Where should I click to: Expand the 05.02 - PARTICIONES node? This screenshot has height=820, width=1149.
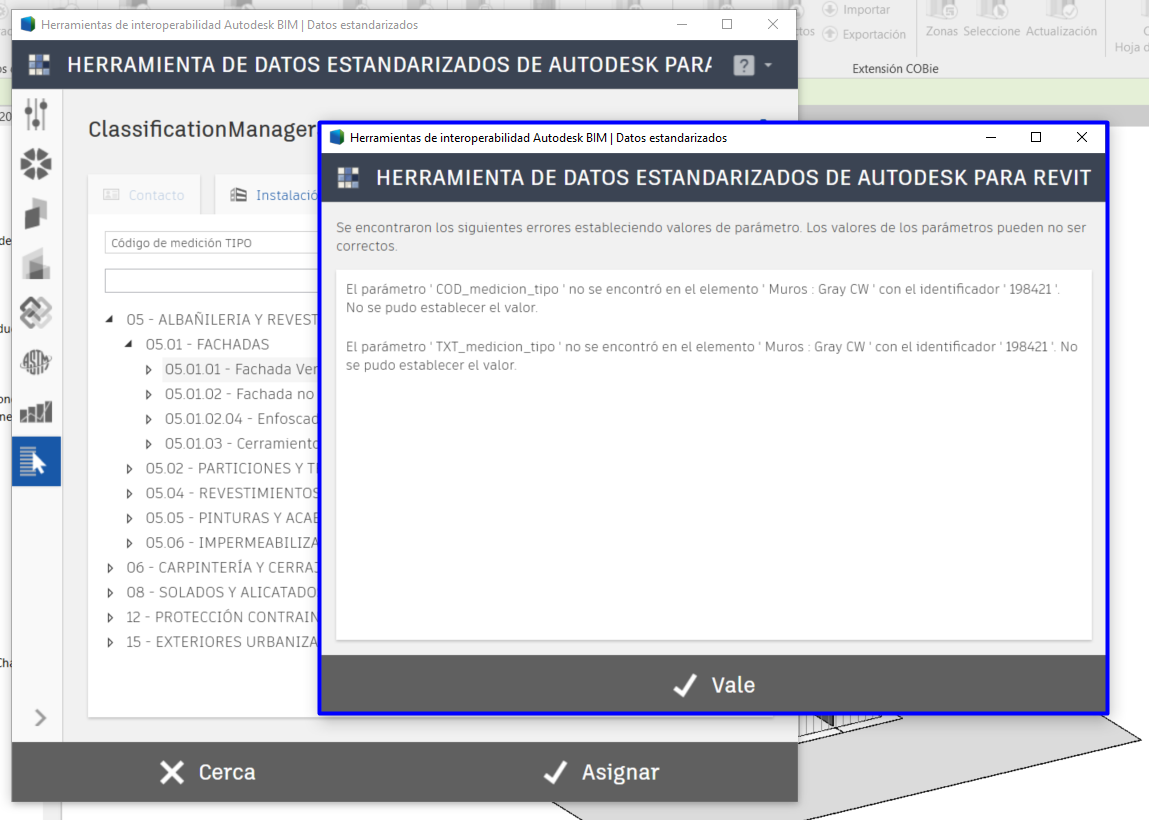pyautogui.click(x=129, y=468)
